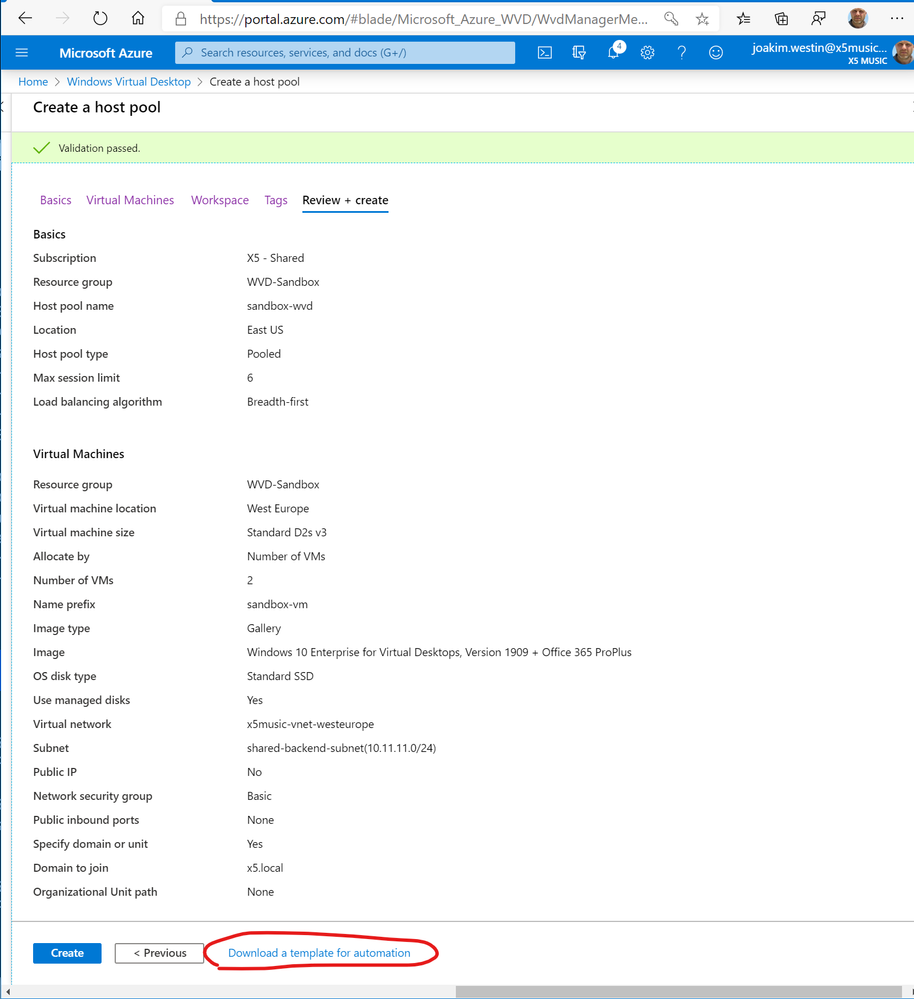The width and height of the screenshot is (914, 999).
Task: Click the 'X5 - Shared' subscription value
Action: [x=275, y=258]
